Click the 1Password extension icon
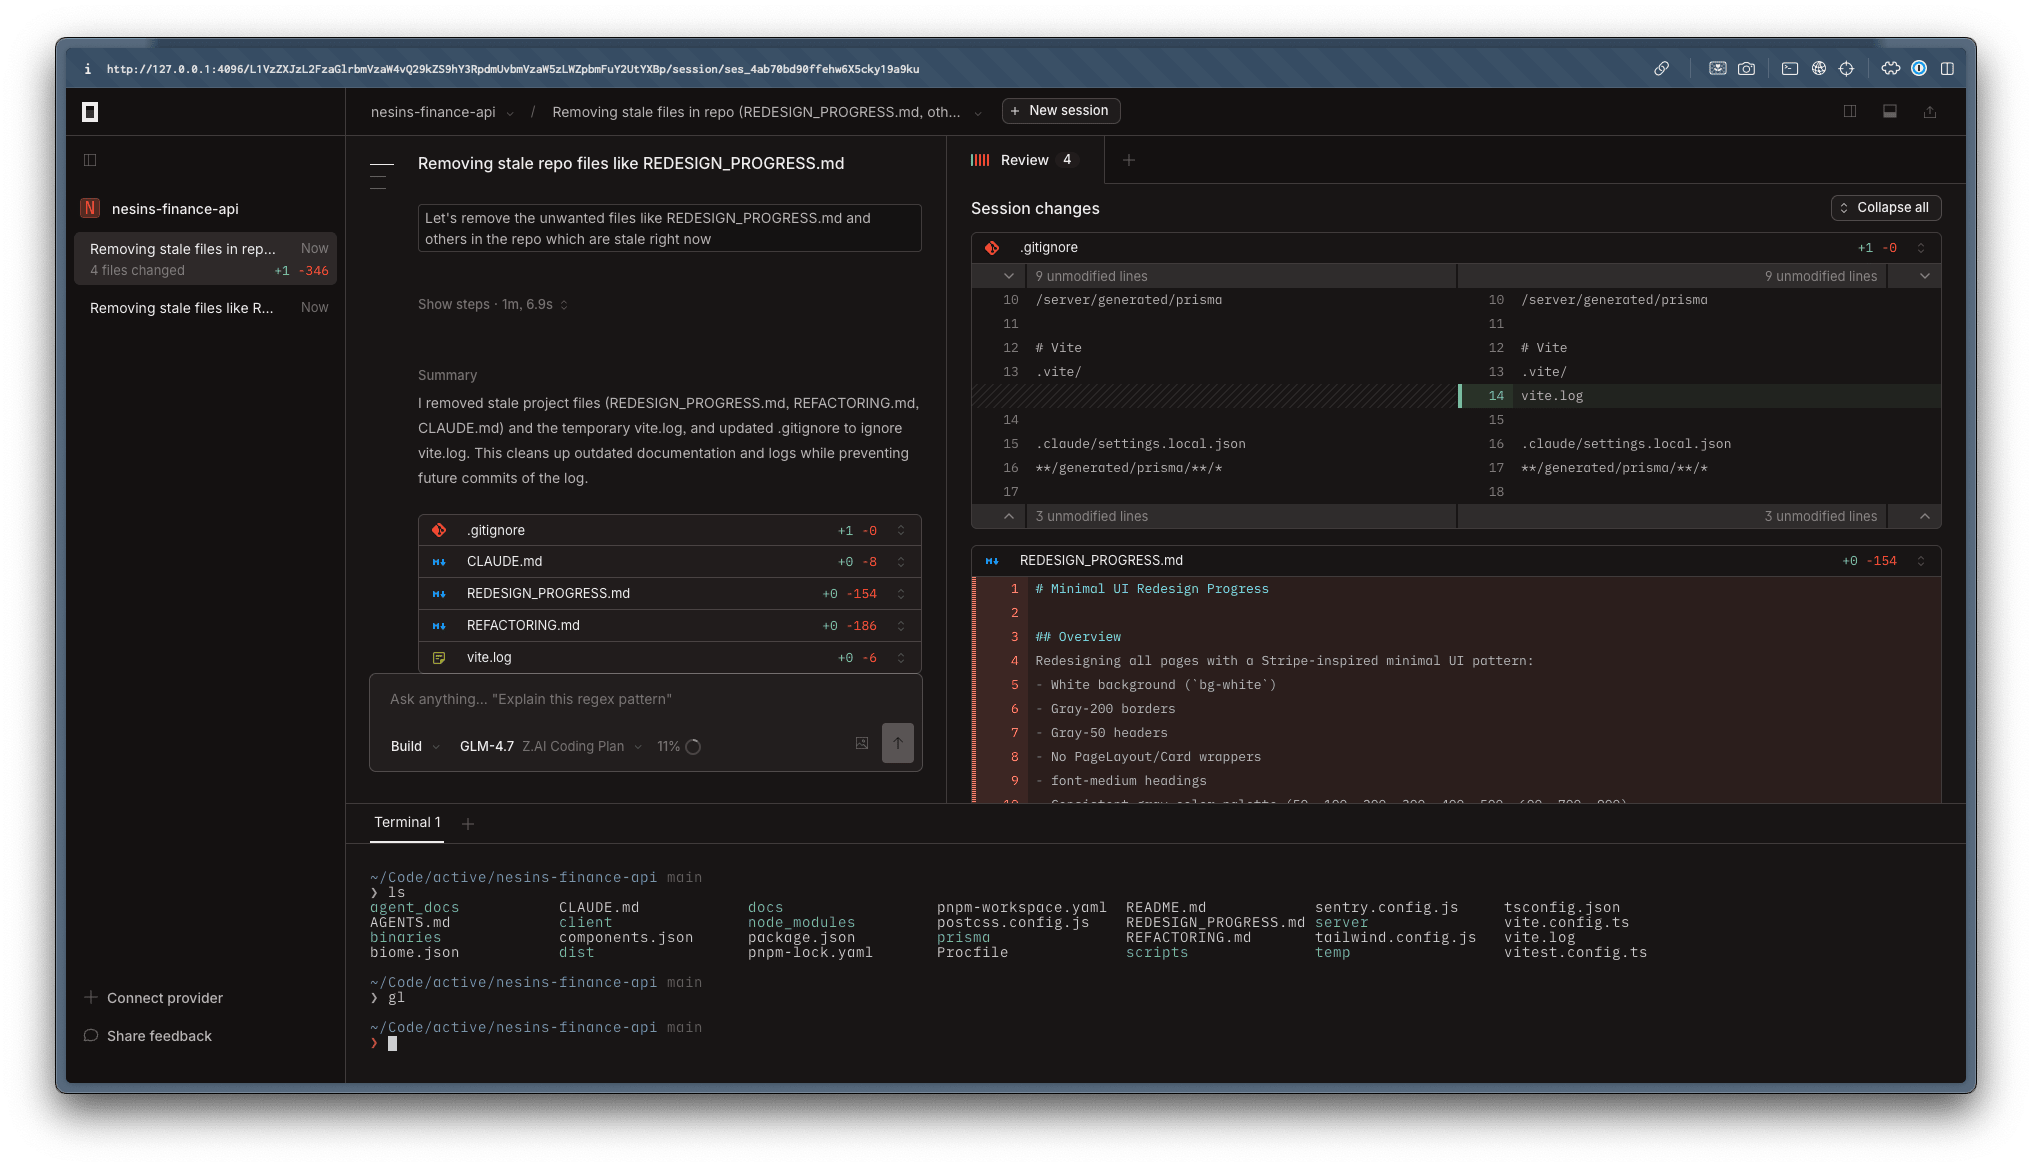The width and height of the screenshot is (2032, 1167). click(x=1919, y=69)
